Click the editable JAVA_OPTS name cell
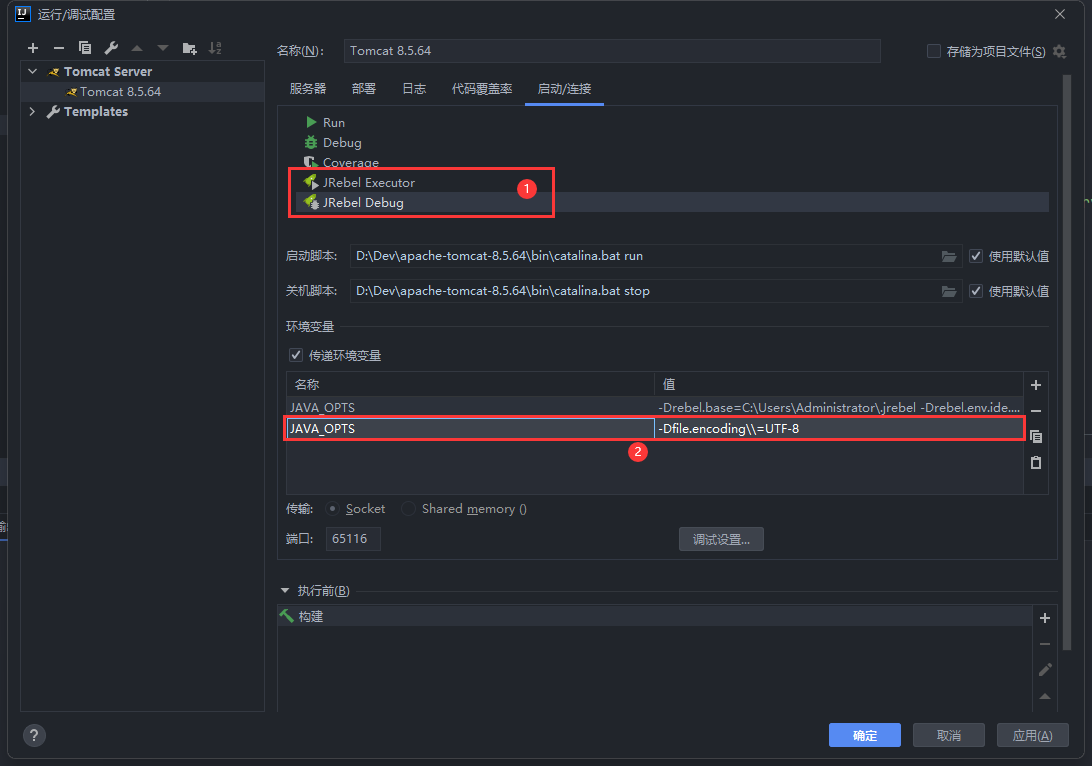The height and width of the screenshot is (766, 1092). [470, 428]
